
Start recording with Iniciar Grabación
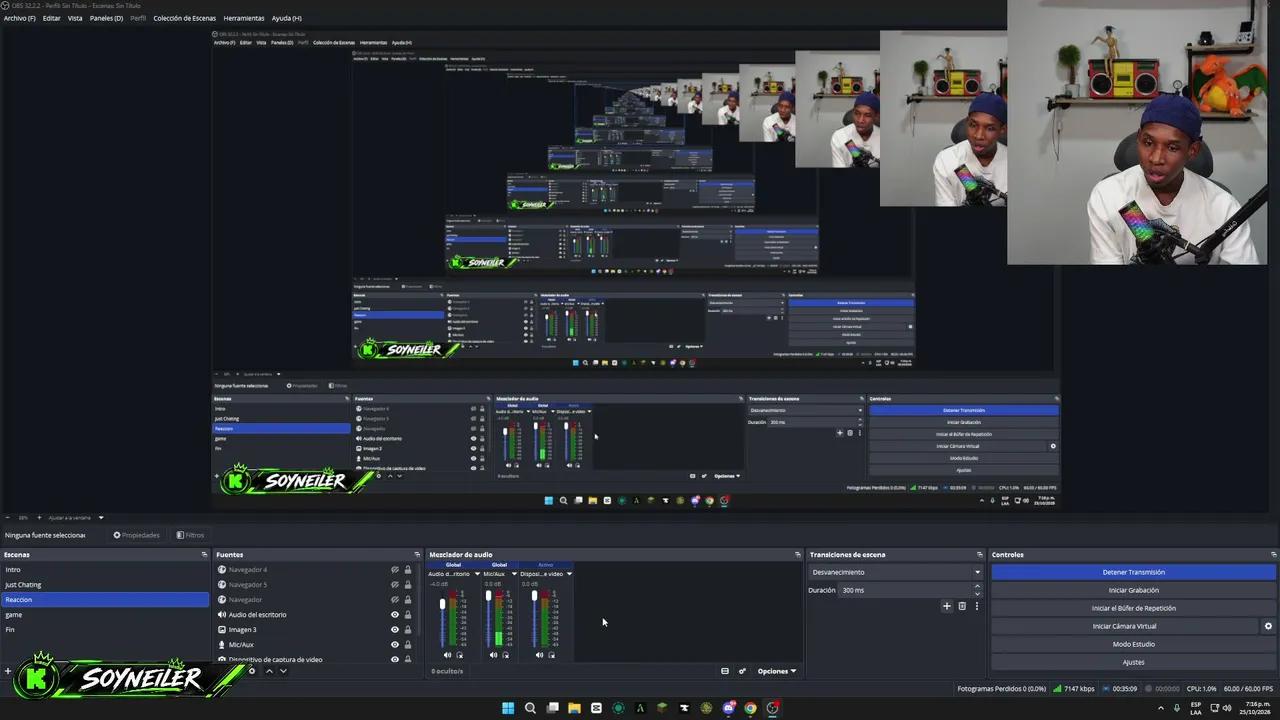coord(1134,590)
